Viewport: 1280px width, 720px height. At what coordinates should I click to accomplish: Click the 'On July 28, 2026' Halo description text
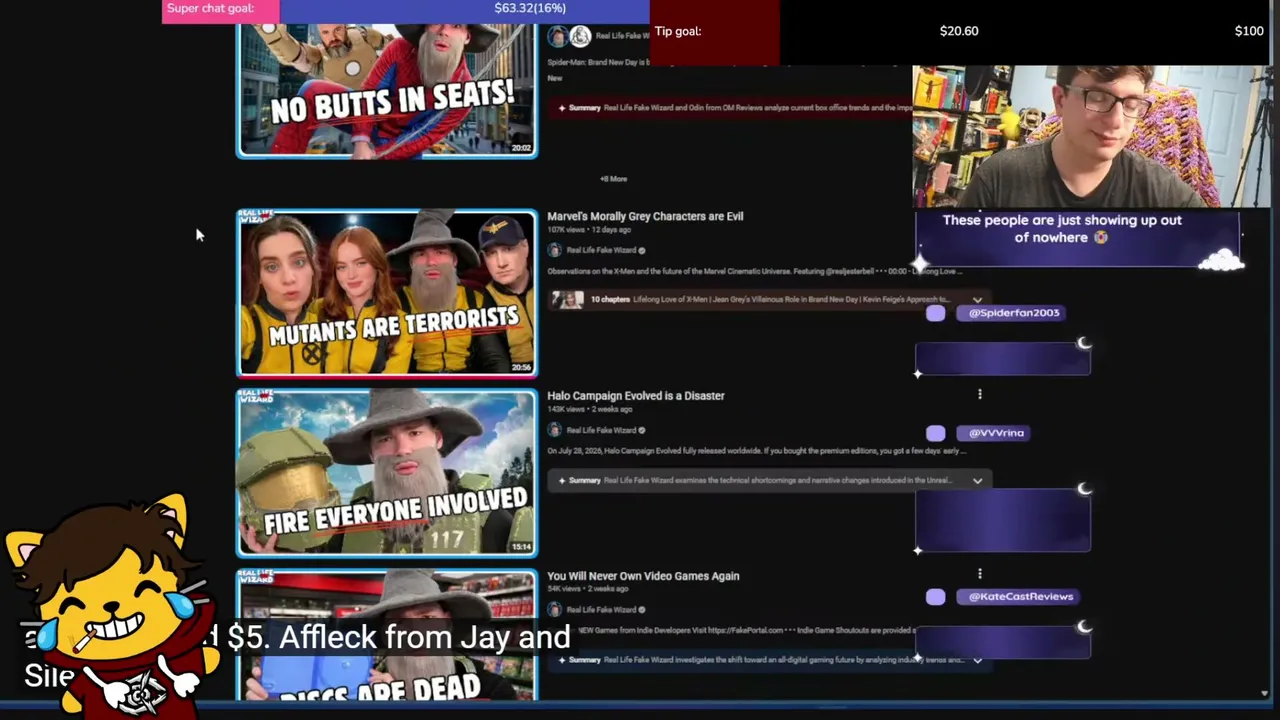coord(757,451)
